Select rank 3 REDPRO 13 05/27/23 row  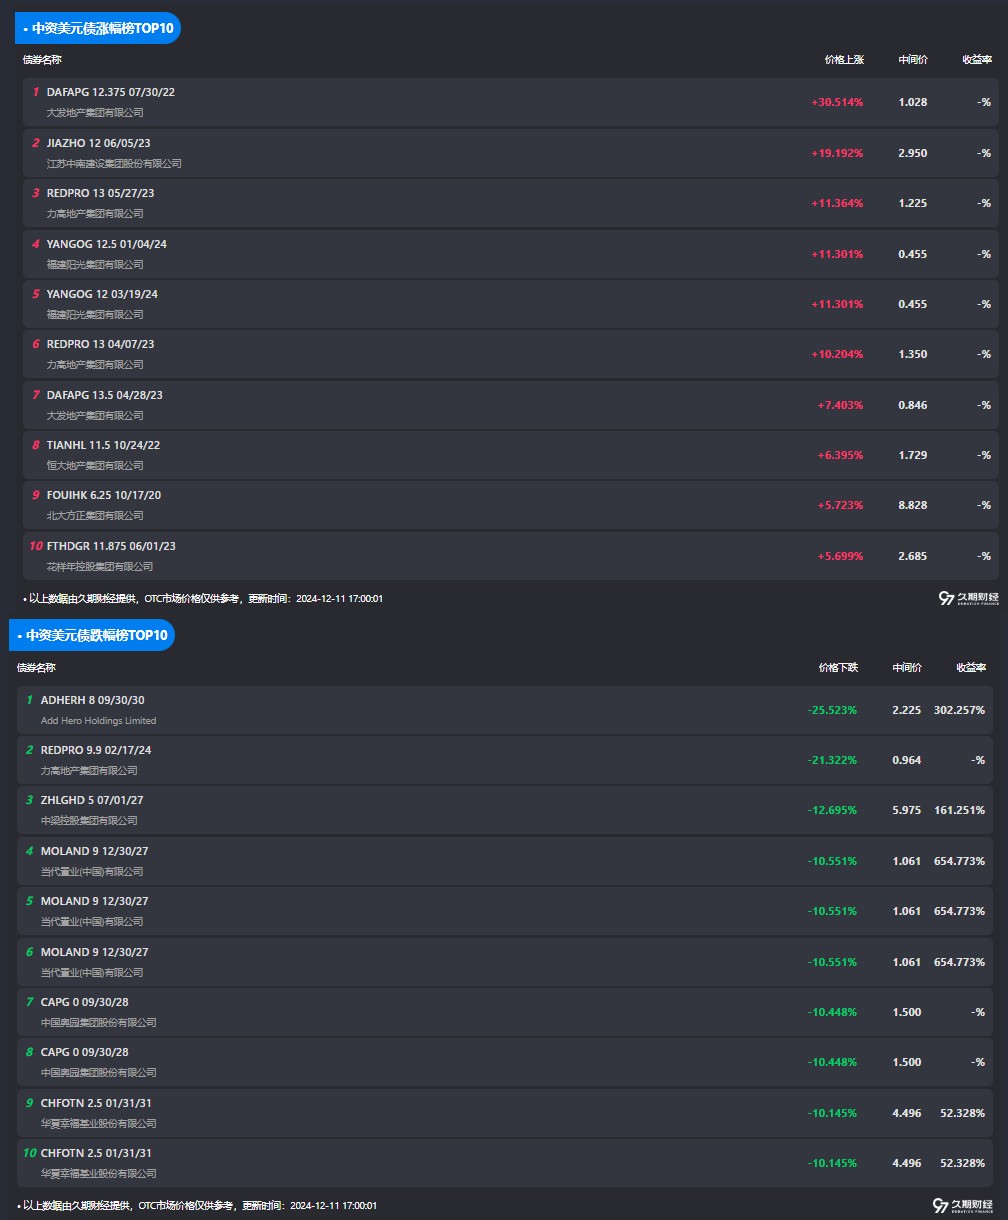coord(511,203)
